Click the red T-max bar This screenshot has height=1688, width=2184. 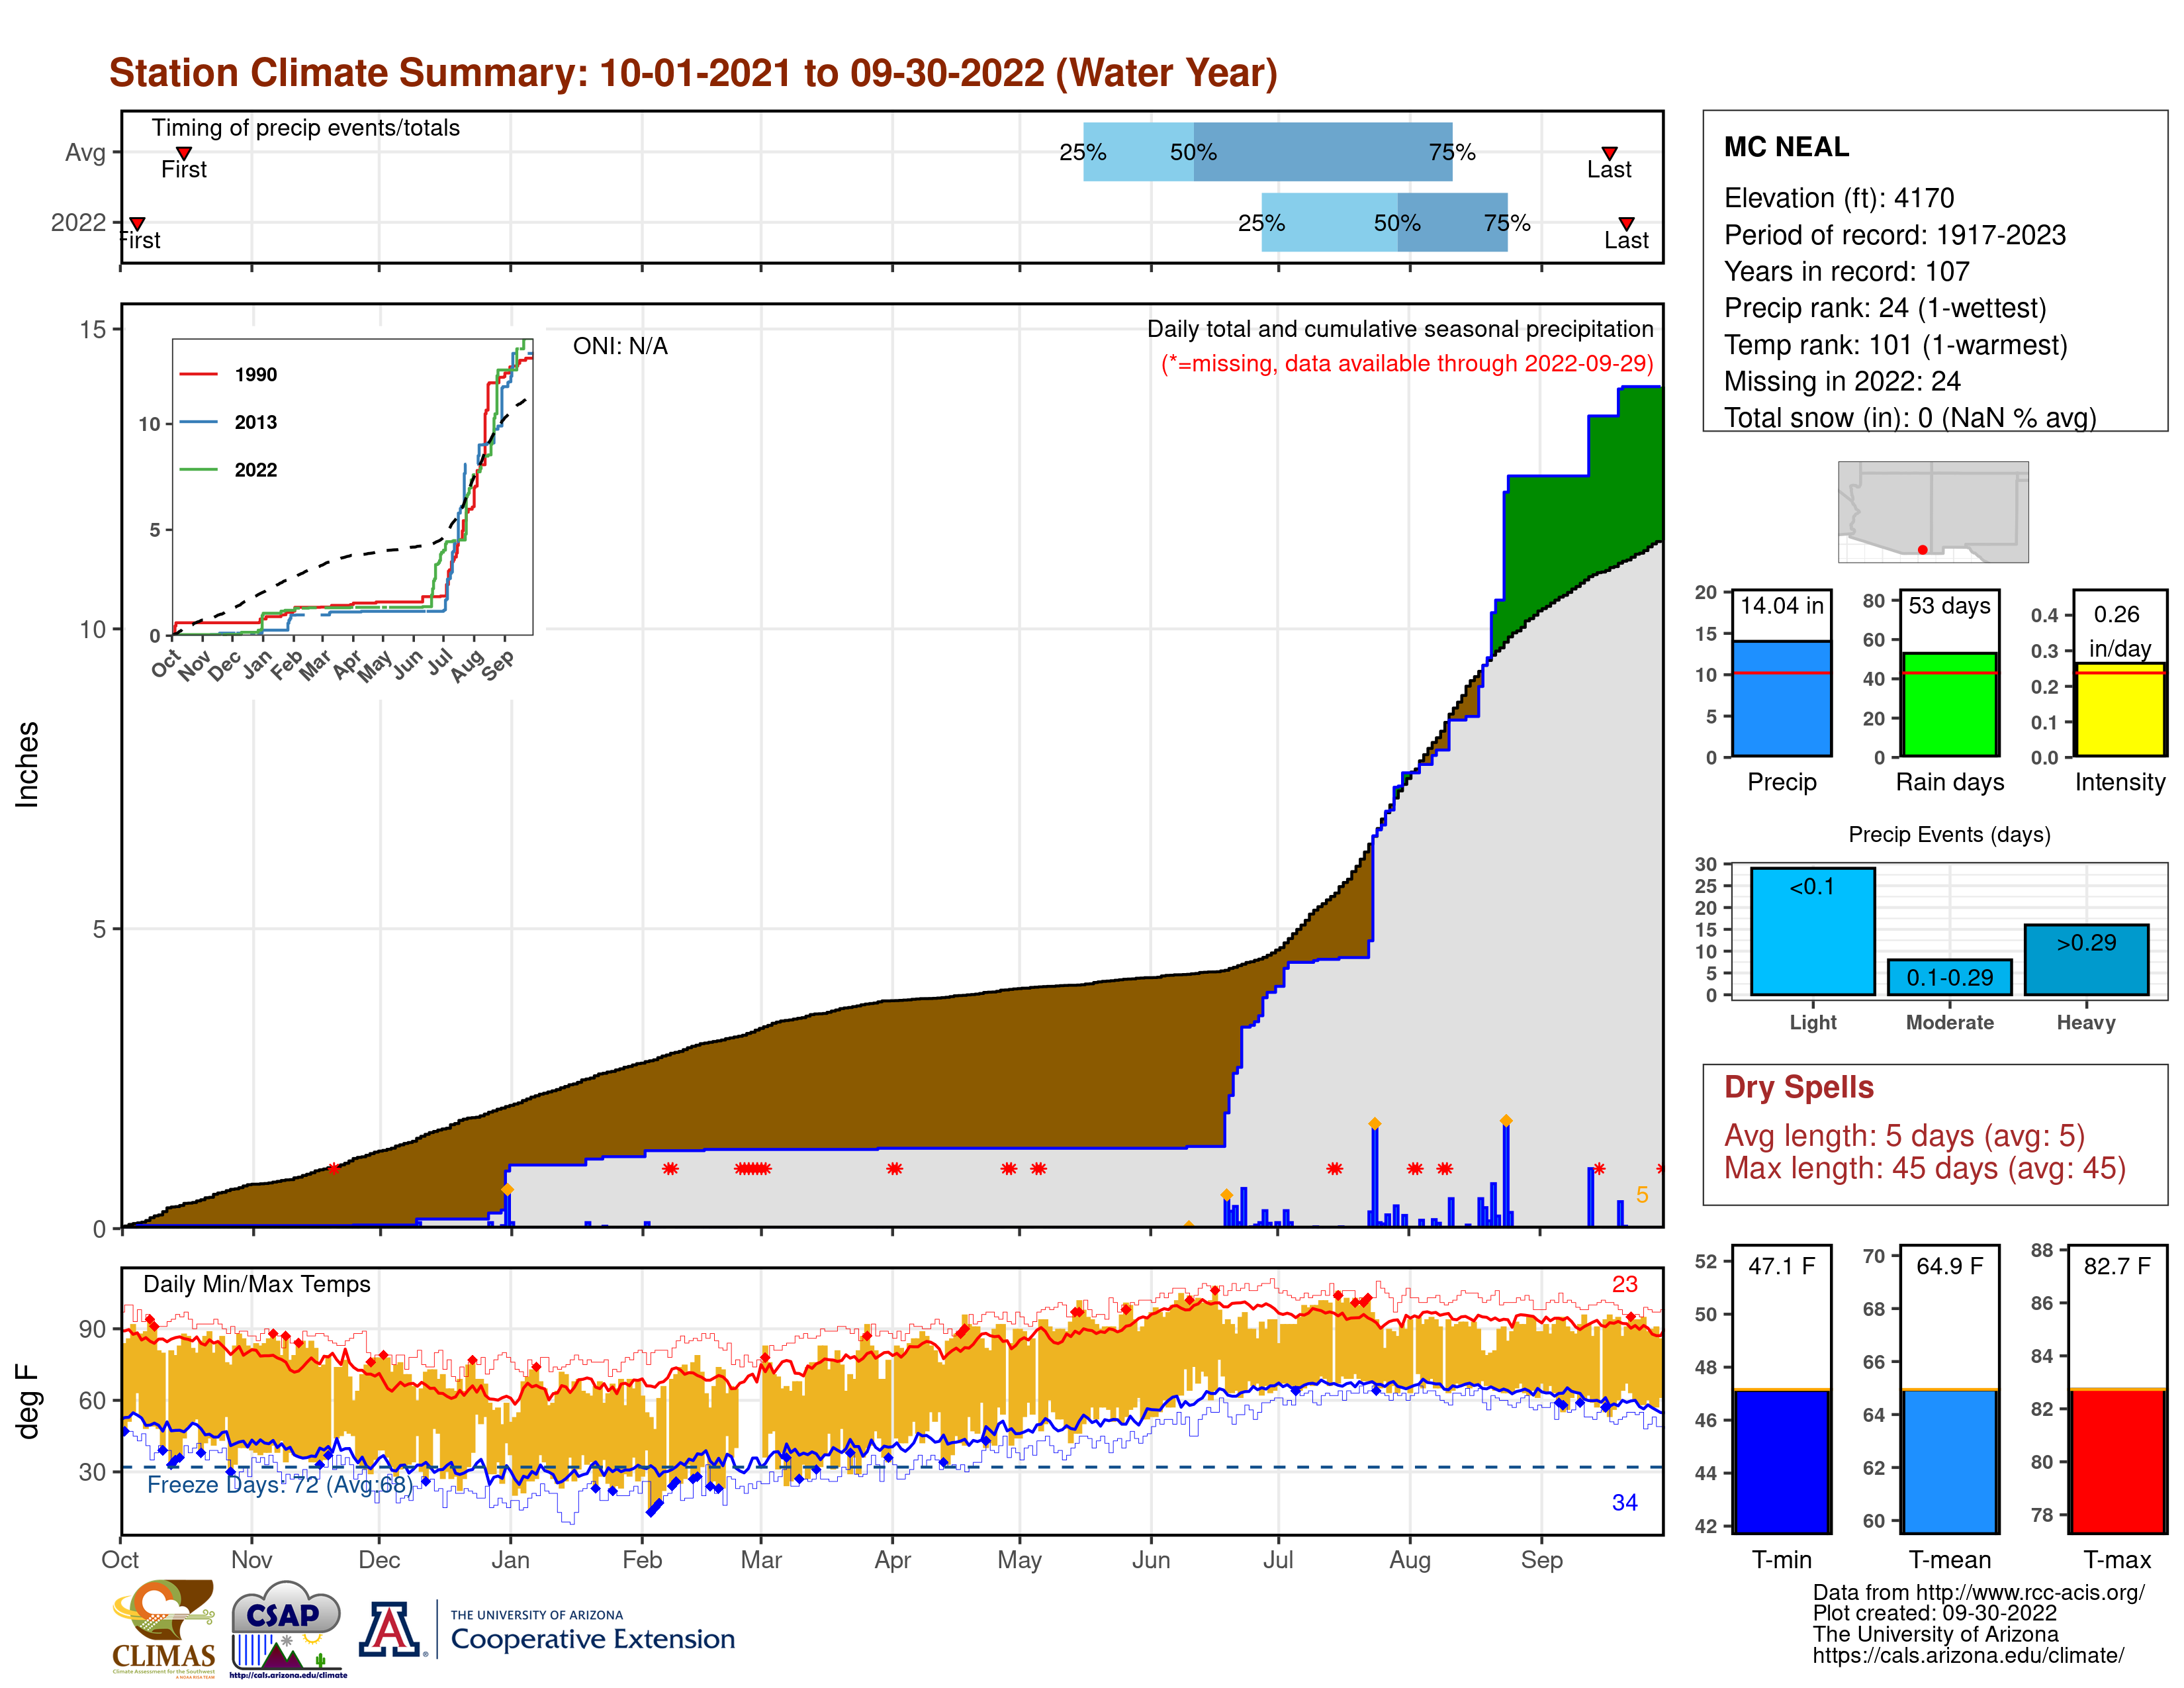pos(2117,1460)
